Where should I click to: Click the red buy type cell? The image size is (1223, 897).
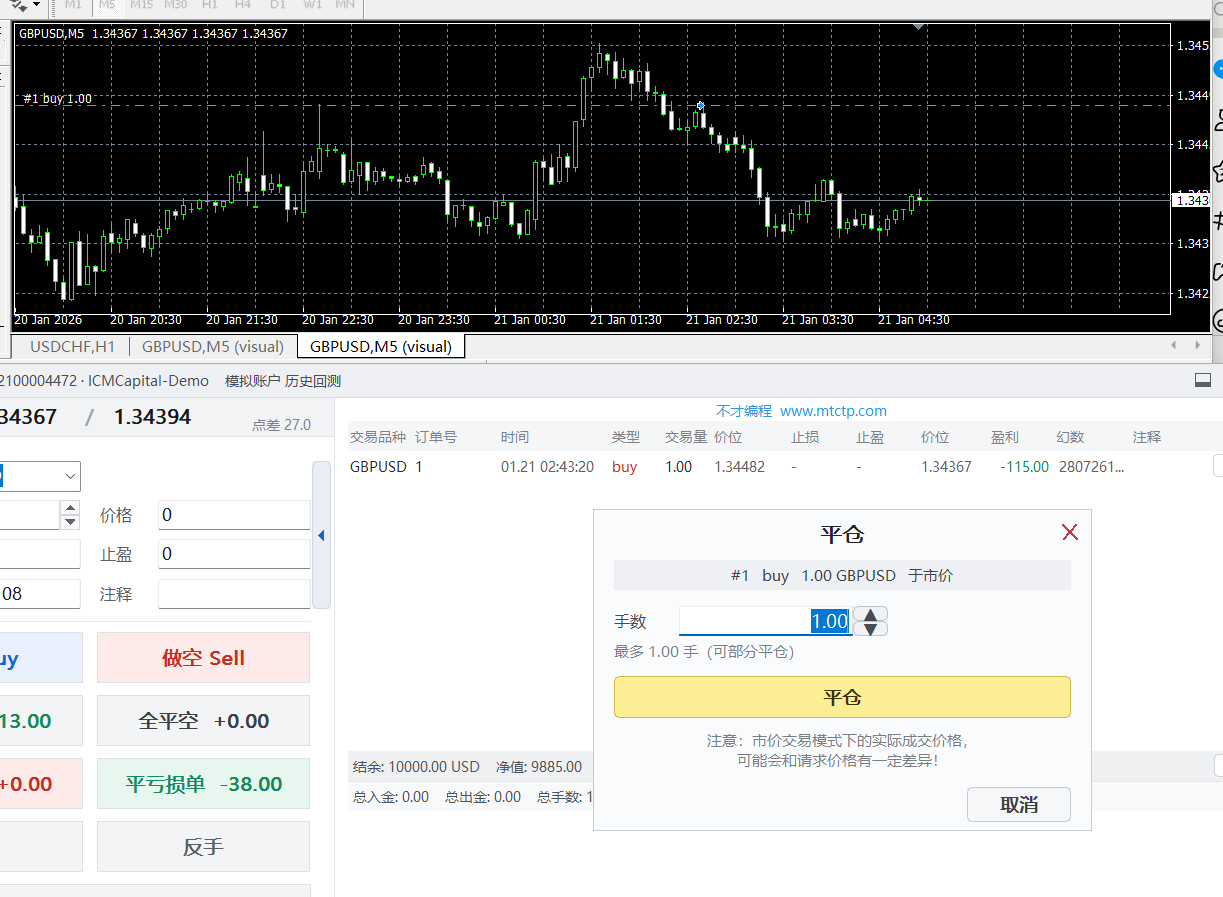tap(624, 467)
